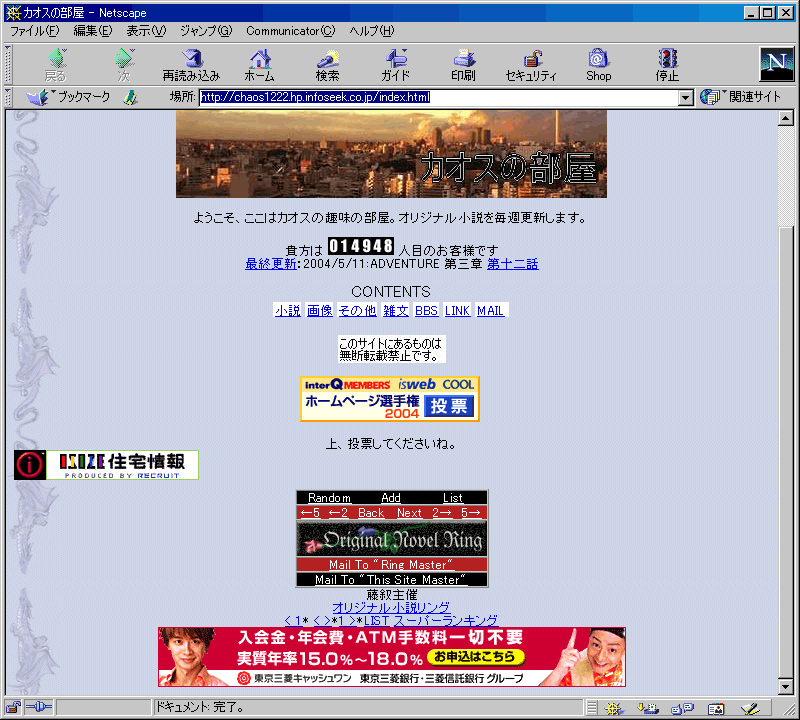Open the Address Book icon in status bar
The width and height of the screenshot is (800, 720).
click(x=716, y=708)
